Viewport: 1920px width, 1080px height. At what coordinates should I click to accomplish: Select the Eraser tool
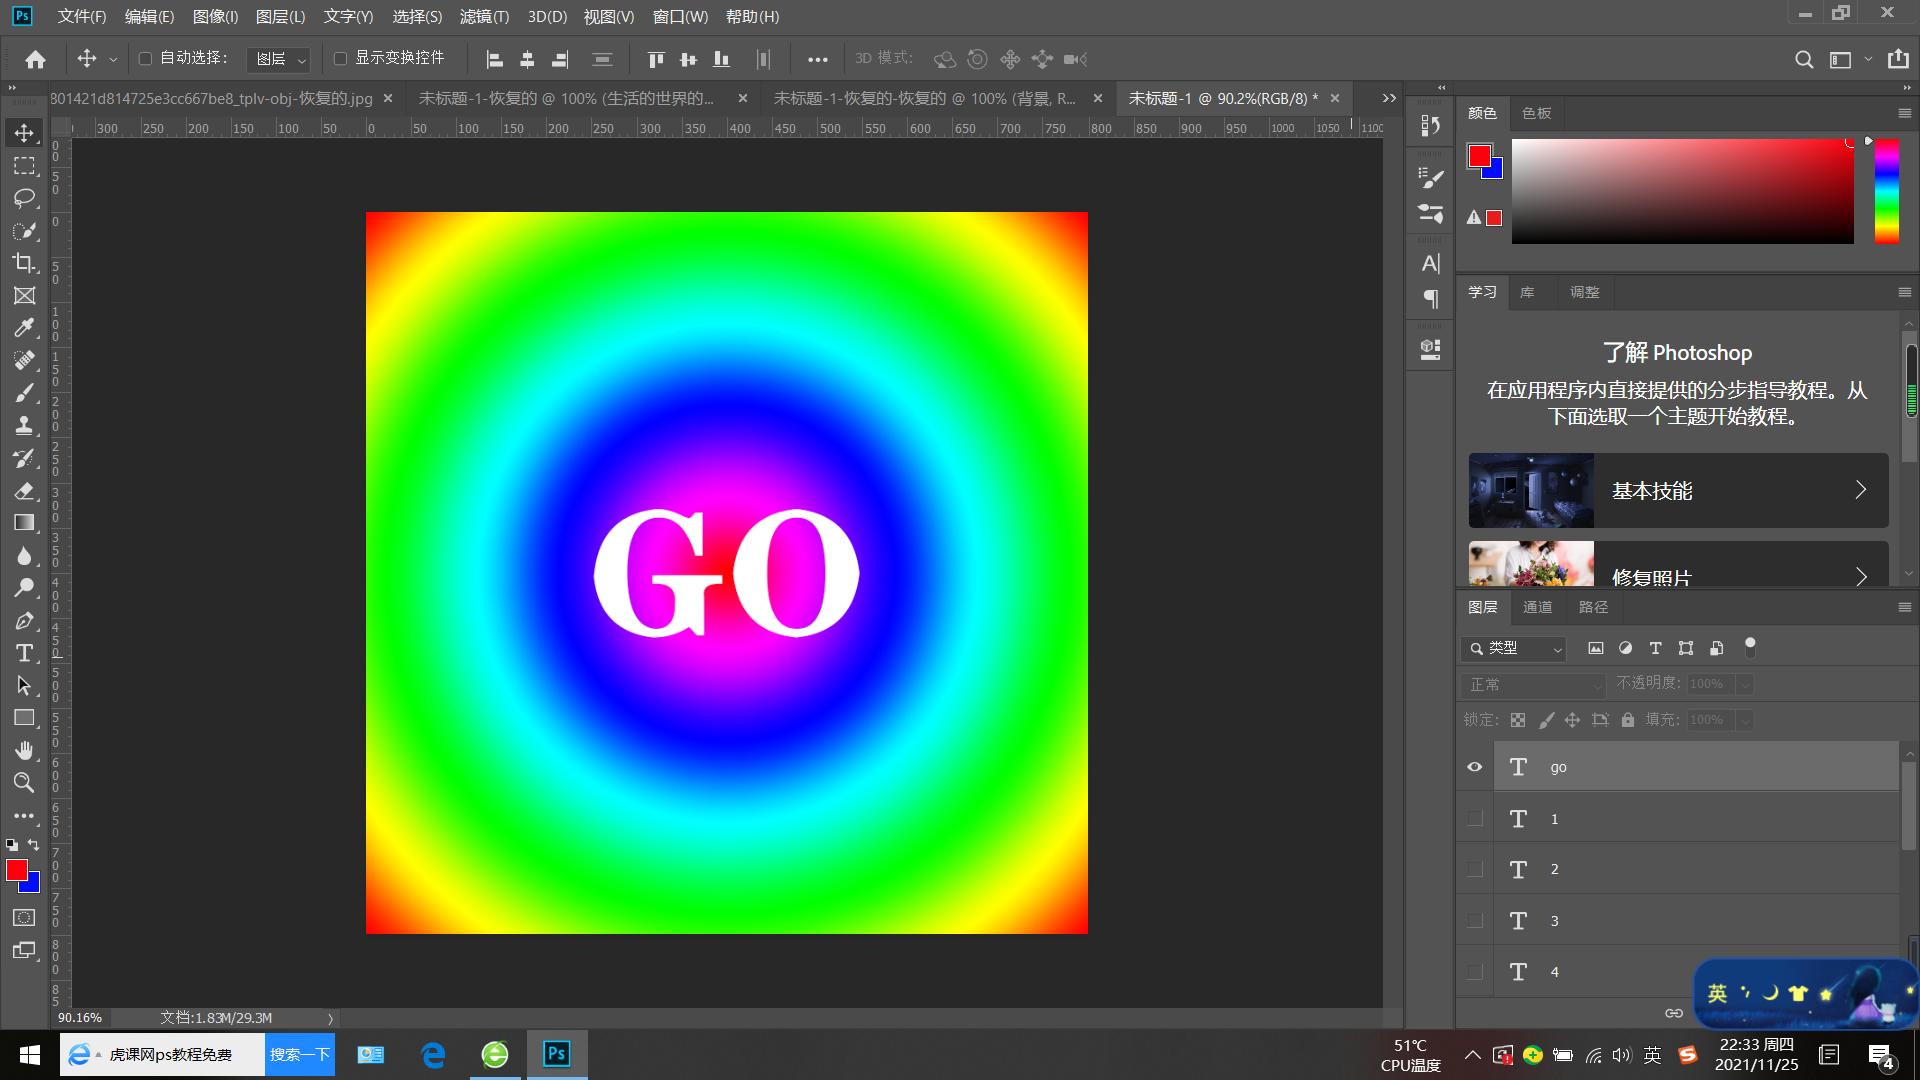(x=24, y=491)
